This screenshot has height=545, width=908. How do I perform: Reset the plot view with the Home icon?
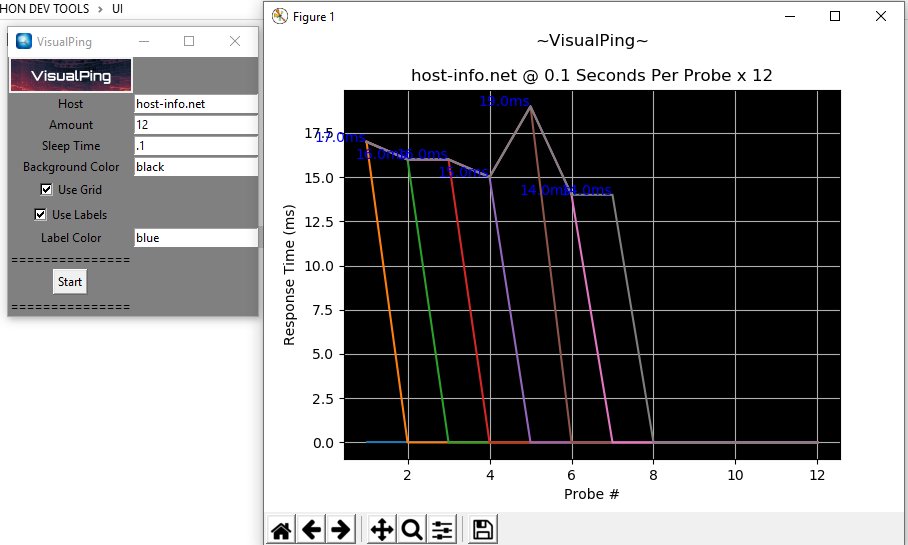click(x=281, y=529)
